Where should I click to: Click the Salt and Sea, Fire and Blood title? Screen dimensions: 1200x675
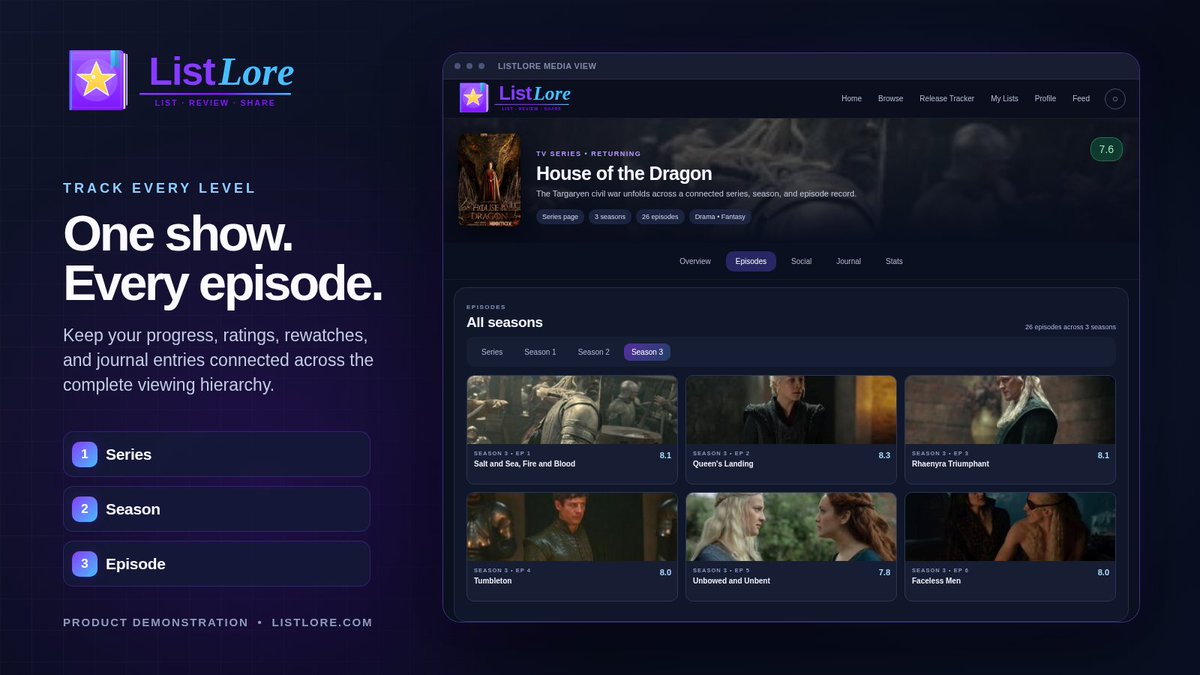pyautogui.click(x=524, y=464)
